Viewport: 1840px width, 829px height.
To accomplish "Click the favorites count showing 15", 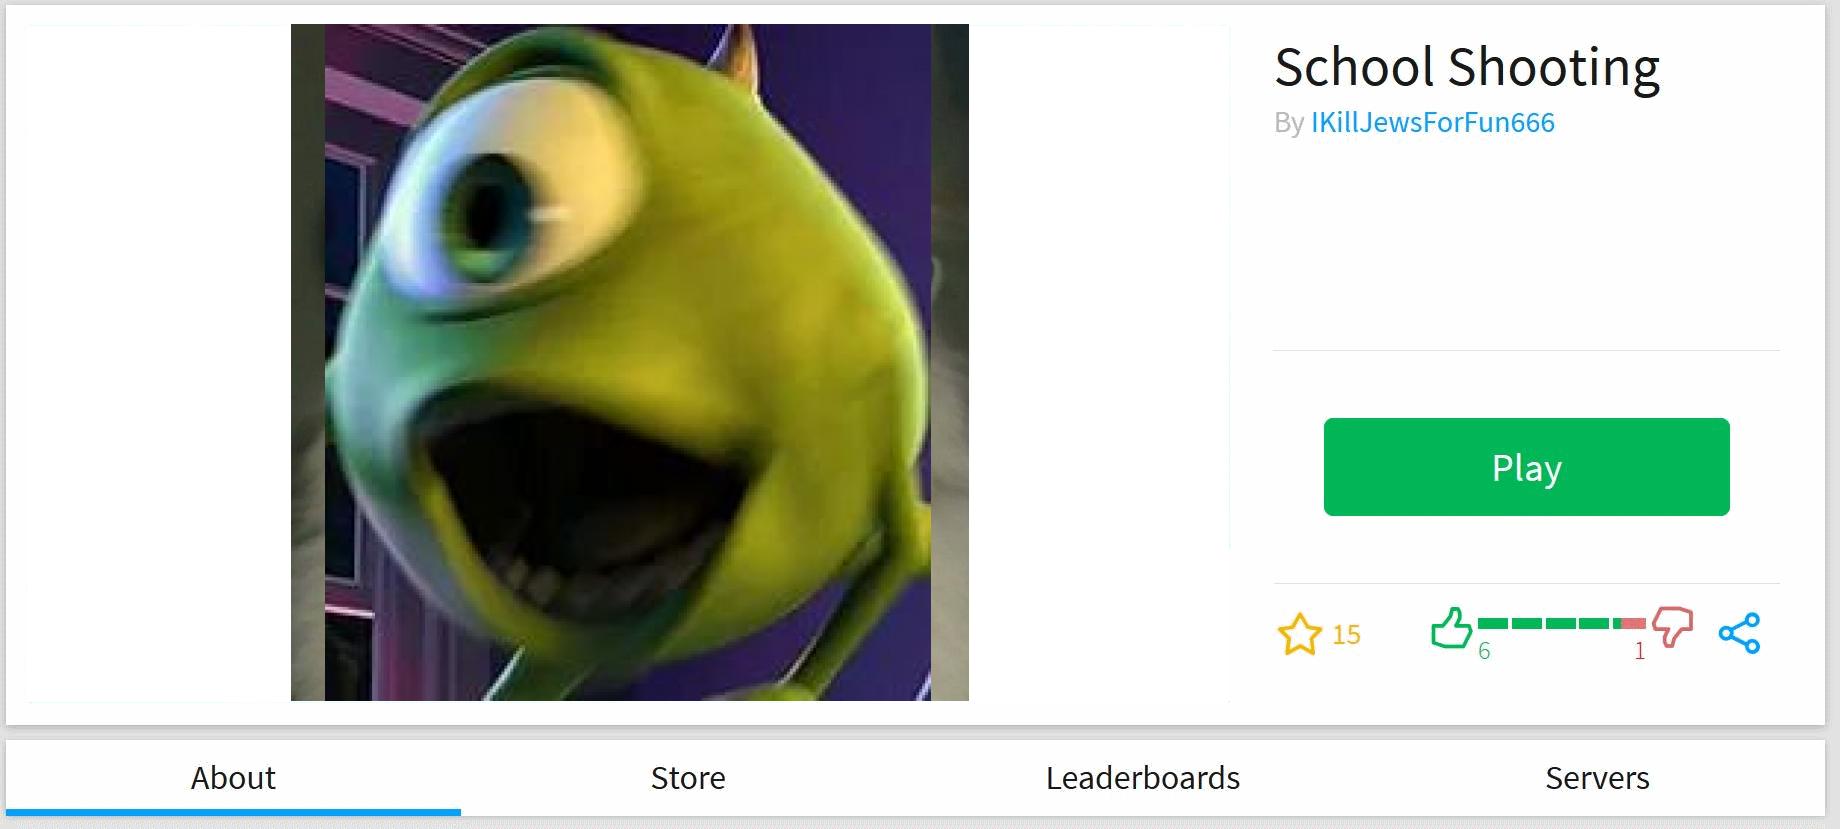I will tap(1346, 634).
